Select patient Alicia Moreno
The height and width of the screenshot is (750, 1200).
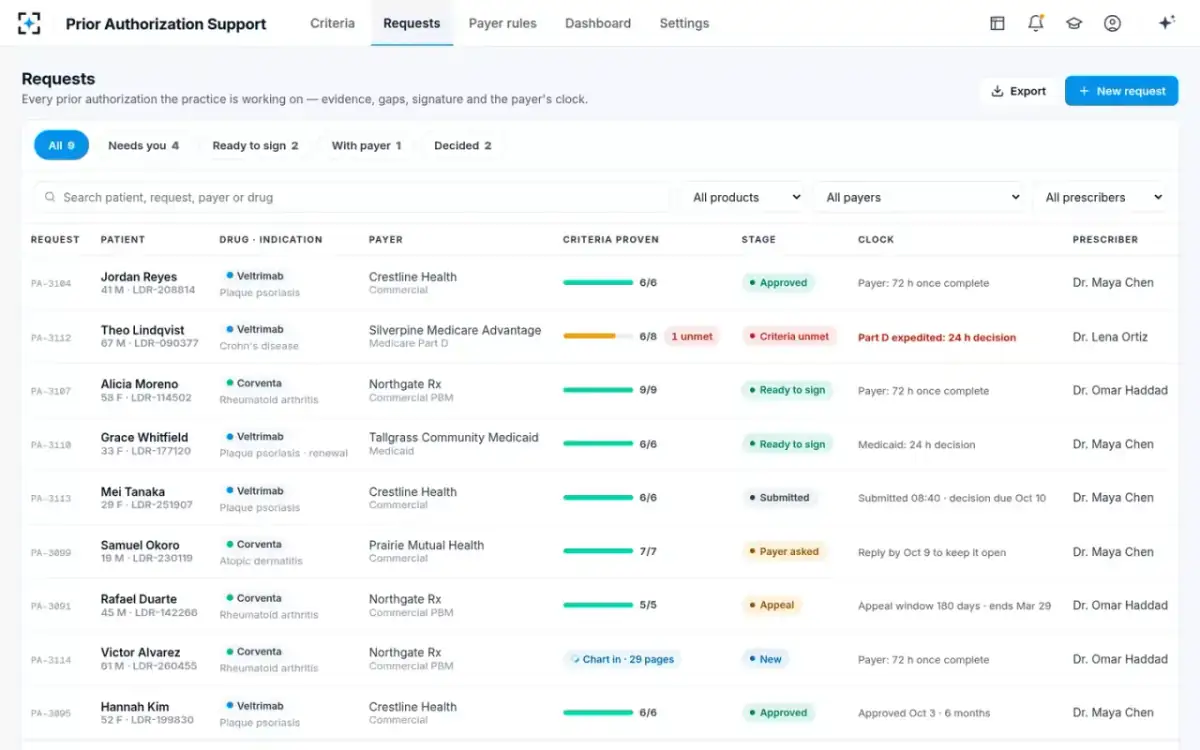click(x=139, y=384)
